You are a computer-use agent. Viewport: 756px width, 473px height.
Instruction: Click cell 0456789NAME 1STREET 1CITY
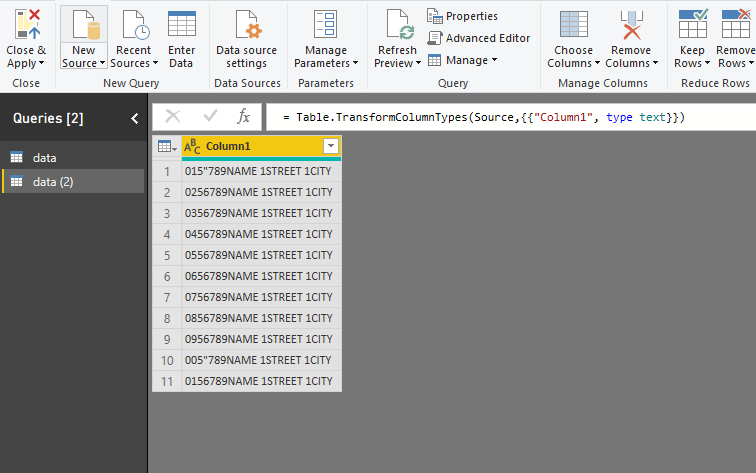pyautogui.click(x=261, y=234)
